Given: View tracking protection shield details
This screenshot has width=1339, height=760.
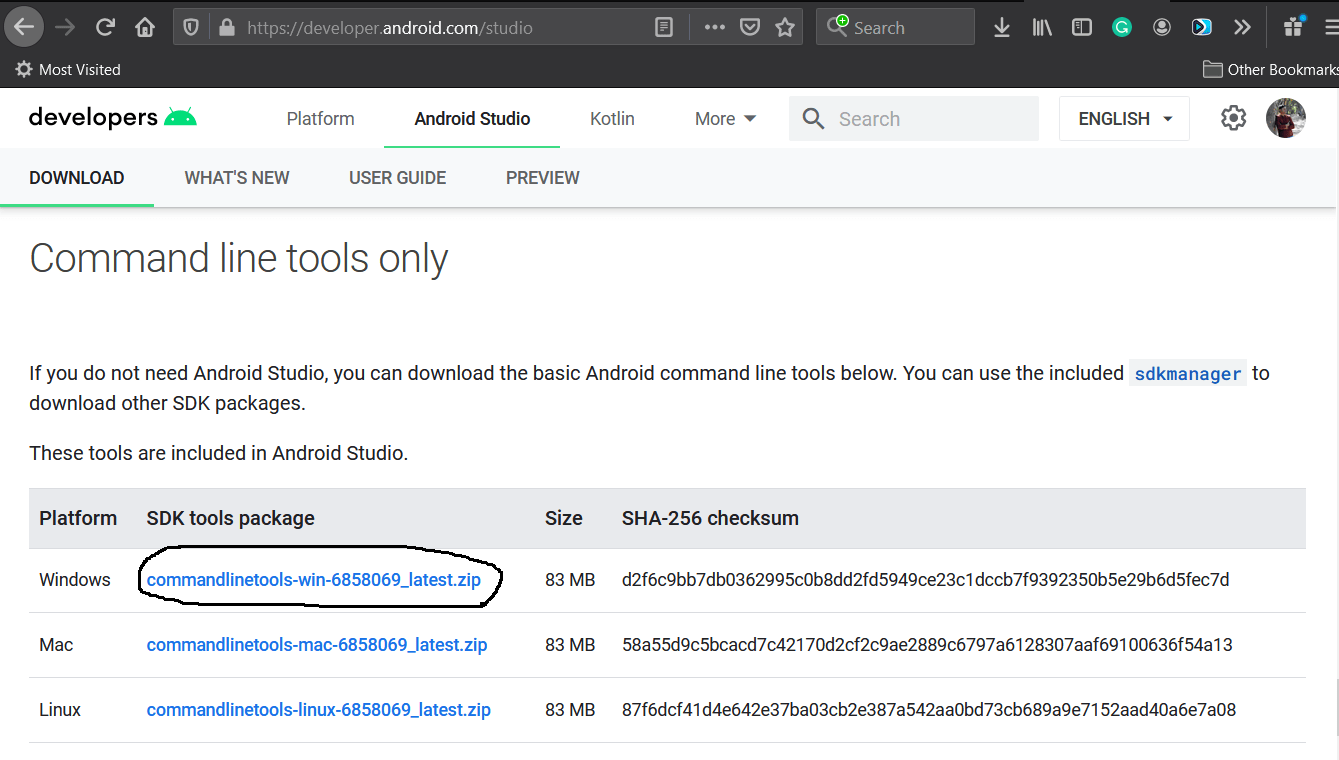Looking at the screenshot, I should point(190,27).
